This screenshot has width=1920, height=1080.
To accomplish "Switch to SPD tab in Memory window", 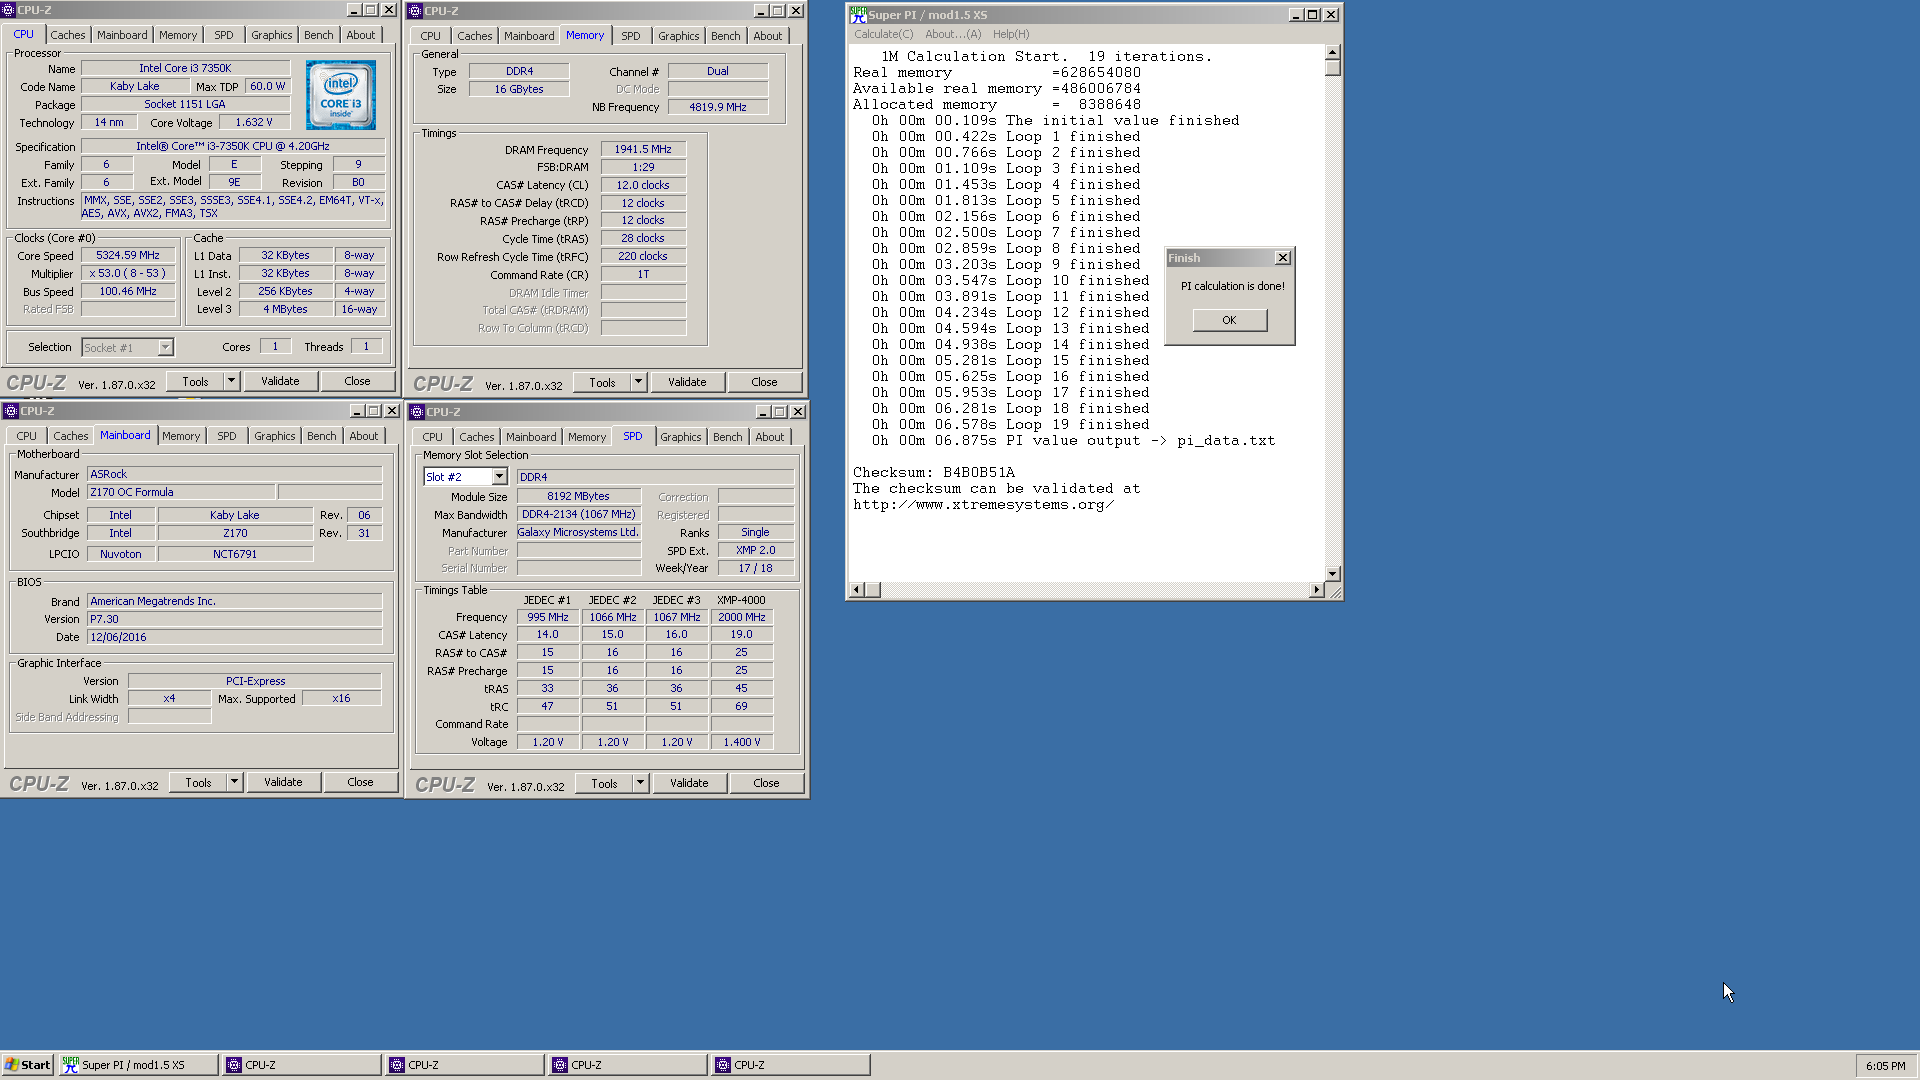I will point(630,36).
